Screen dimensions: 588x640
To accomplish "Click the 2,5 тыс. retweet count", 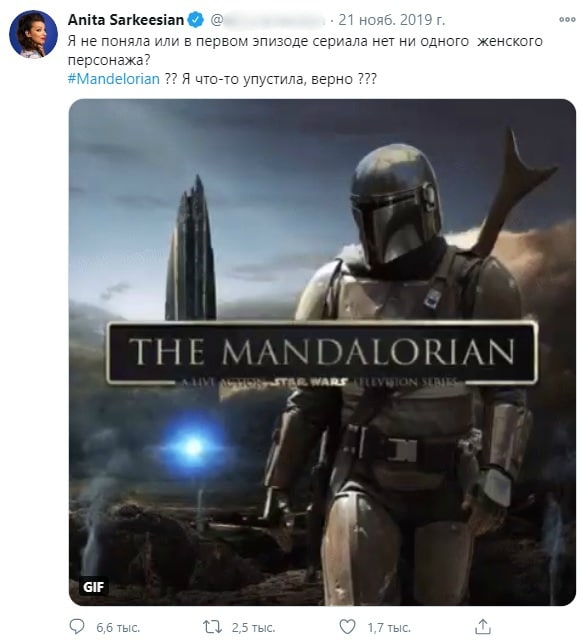I will click(x=253, y=627).
